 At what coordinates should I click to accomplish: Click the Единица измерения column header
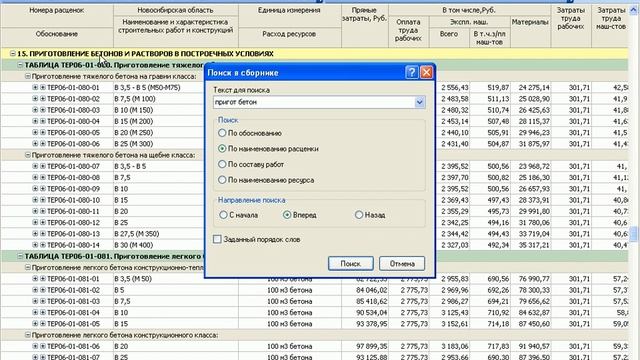289,10
